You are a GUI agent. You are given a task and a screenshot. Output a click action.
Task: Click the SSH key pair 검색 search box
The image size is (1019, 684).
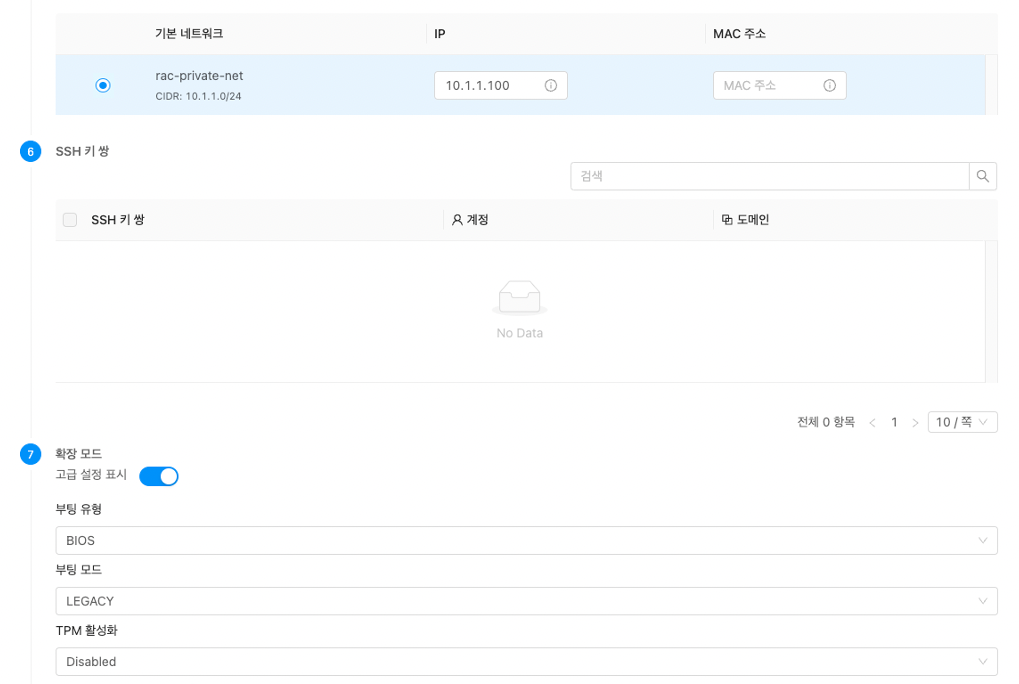[x=768, y=176]
